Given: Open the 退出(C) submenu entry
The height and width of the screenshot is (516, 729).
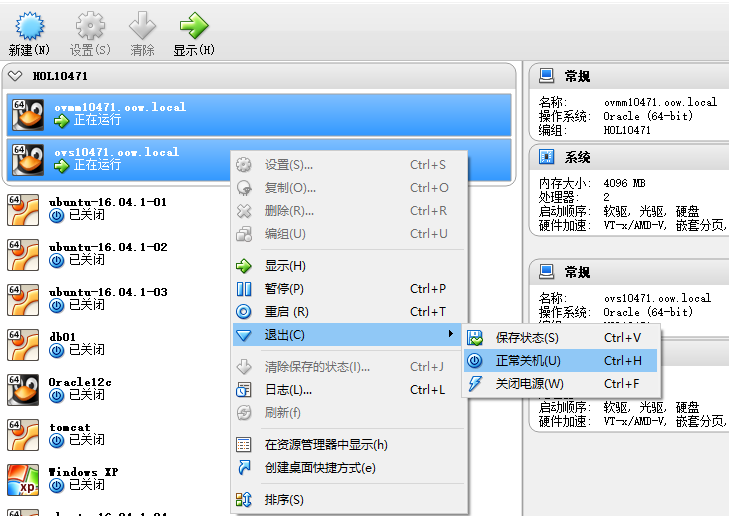Looking at the screenshot, I should pyautogui.click(x=347, y=335).
